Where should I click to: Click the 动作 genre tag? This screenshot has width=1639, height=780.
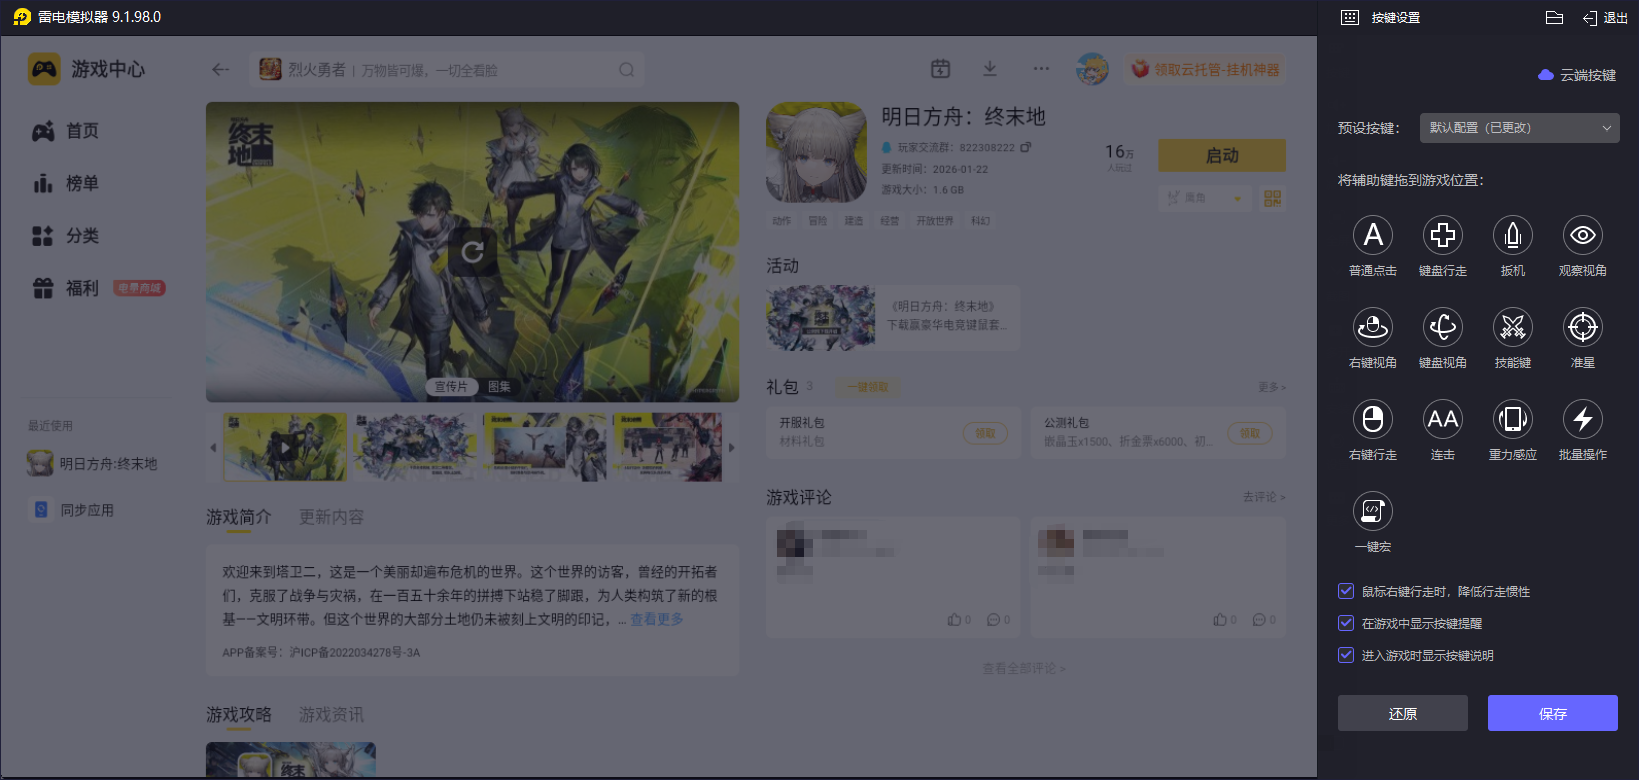[x=781, y=221]
